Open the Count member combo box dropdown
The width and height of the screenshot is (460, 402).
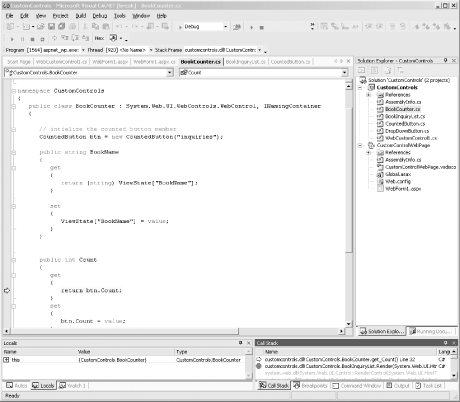344,73
